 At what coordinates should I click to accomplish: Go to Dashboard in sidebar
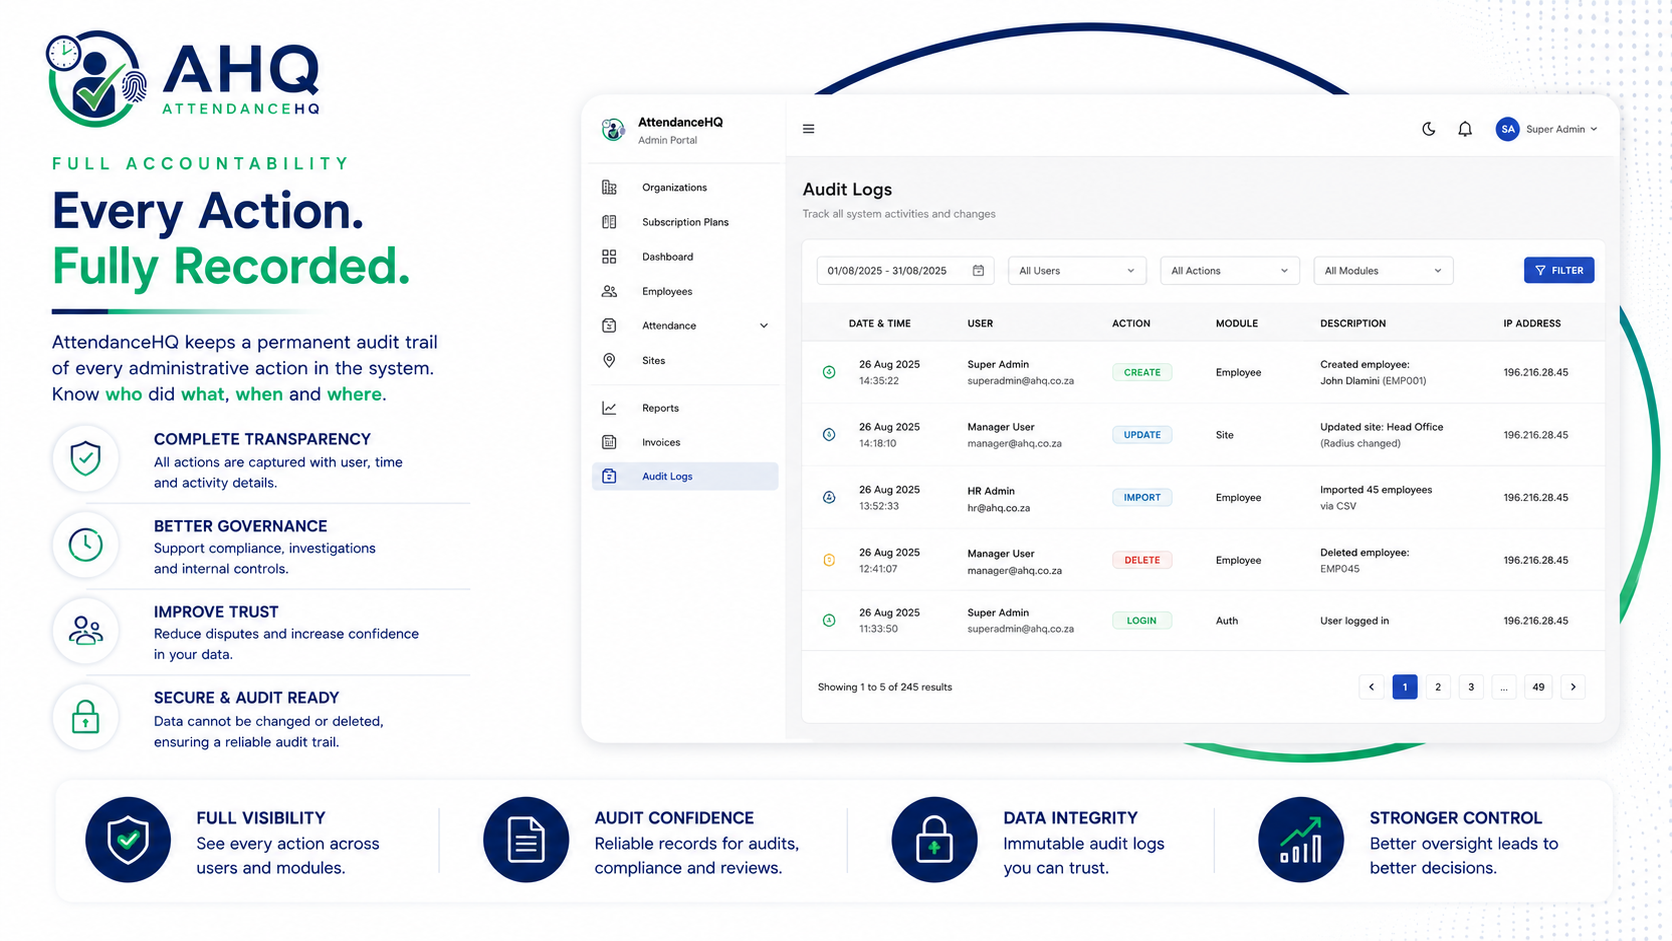tap(685, 257)
